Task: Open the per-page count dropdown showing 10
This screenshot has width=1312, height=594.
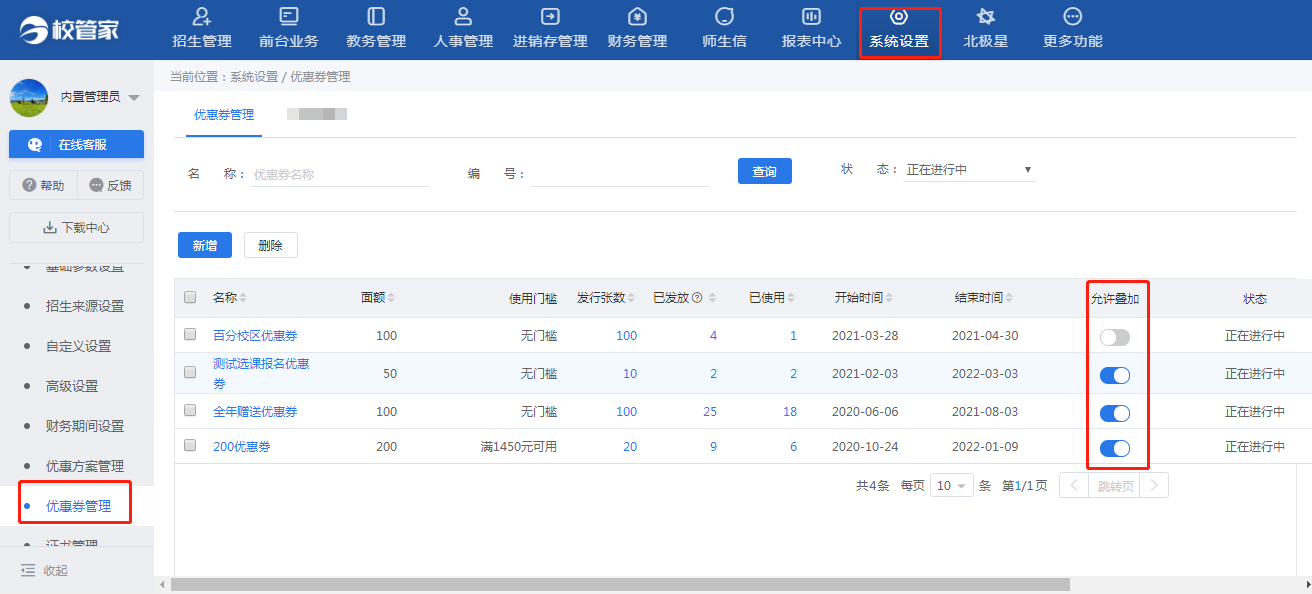Action: tap(952, 486)
